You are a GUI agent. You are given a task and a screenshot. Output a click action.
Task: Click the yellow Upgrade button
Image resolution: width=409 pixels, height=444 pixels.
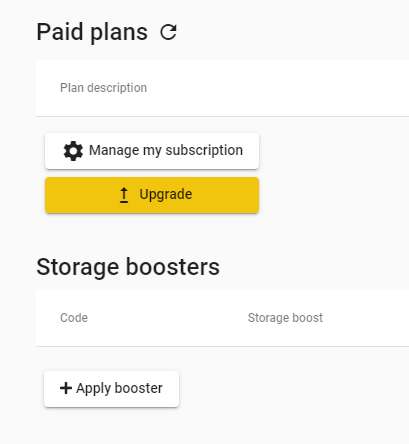152,195
